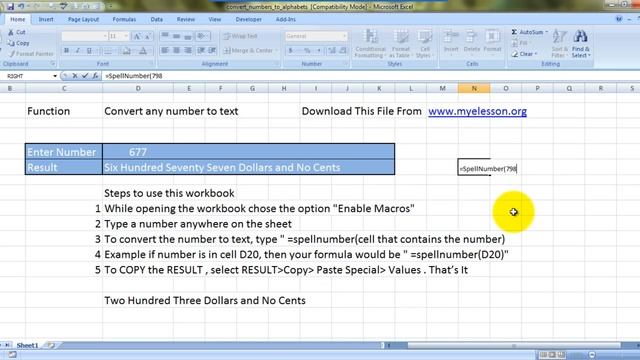This screenshot has width=640, height=360.
Task: Open the Home ribbon tab
Action: (x=18, y=19)
